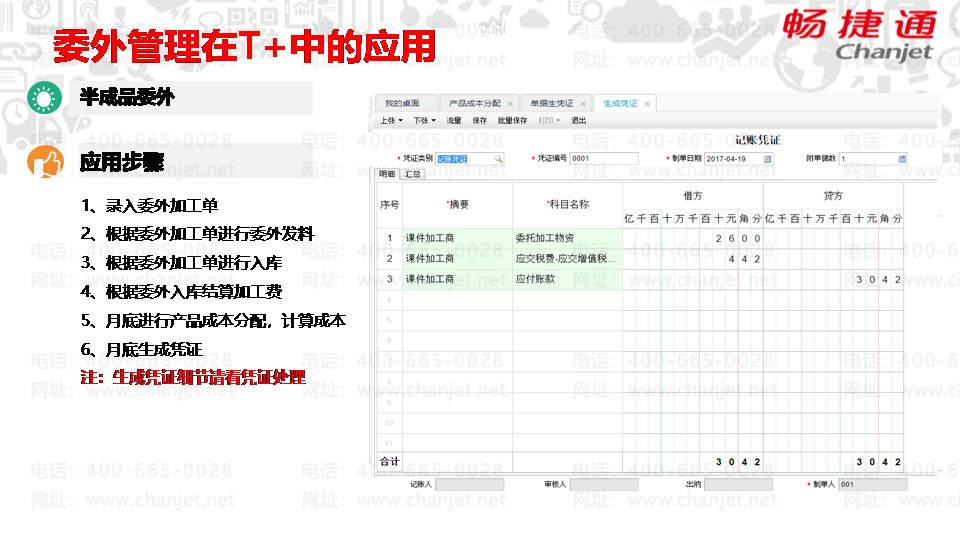
Task: Click the 制单日期 field 2017-04-19
Action: (738, 159)
